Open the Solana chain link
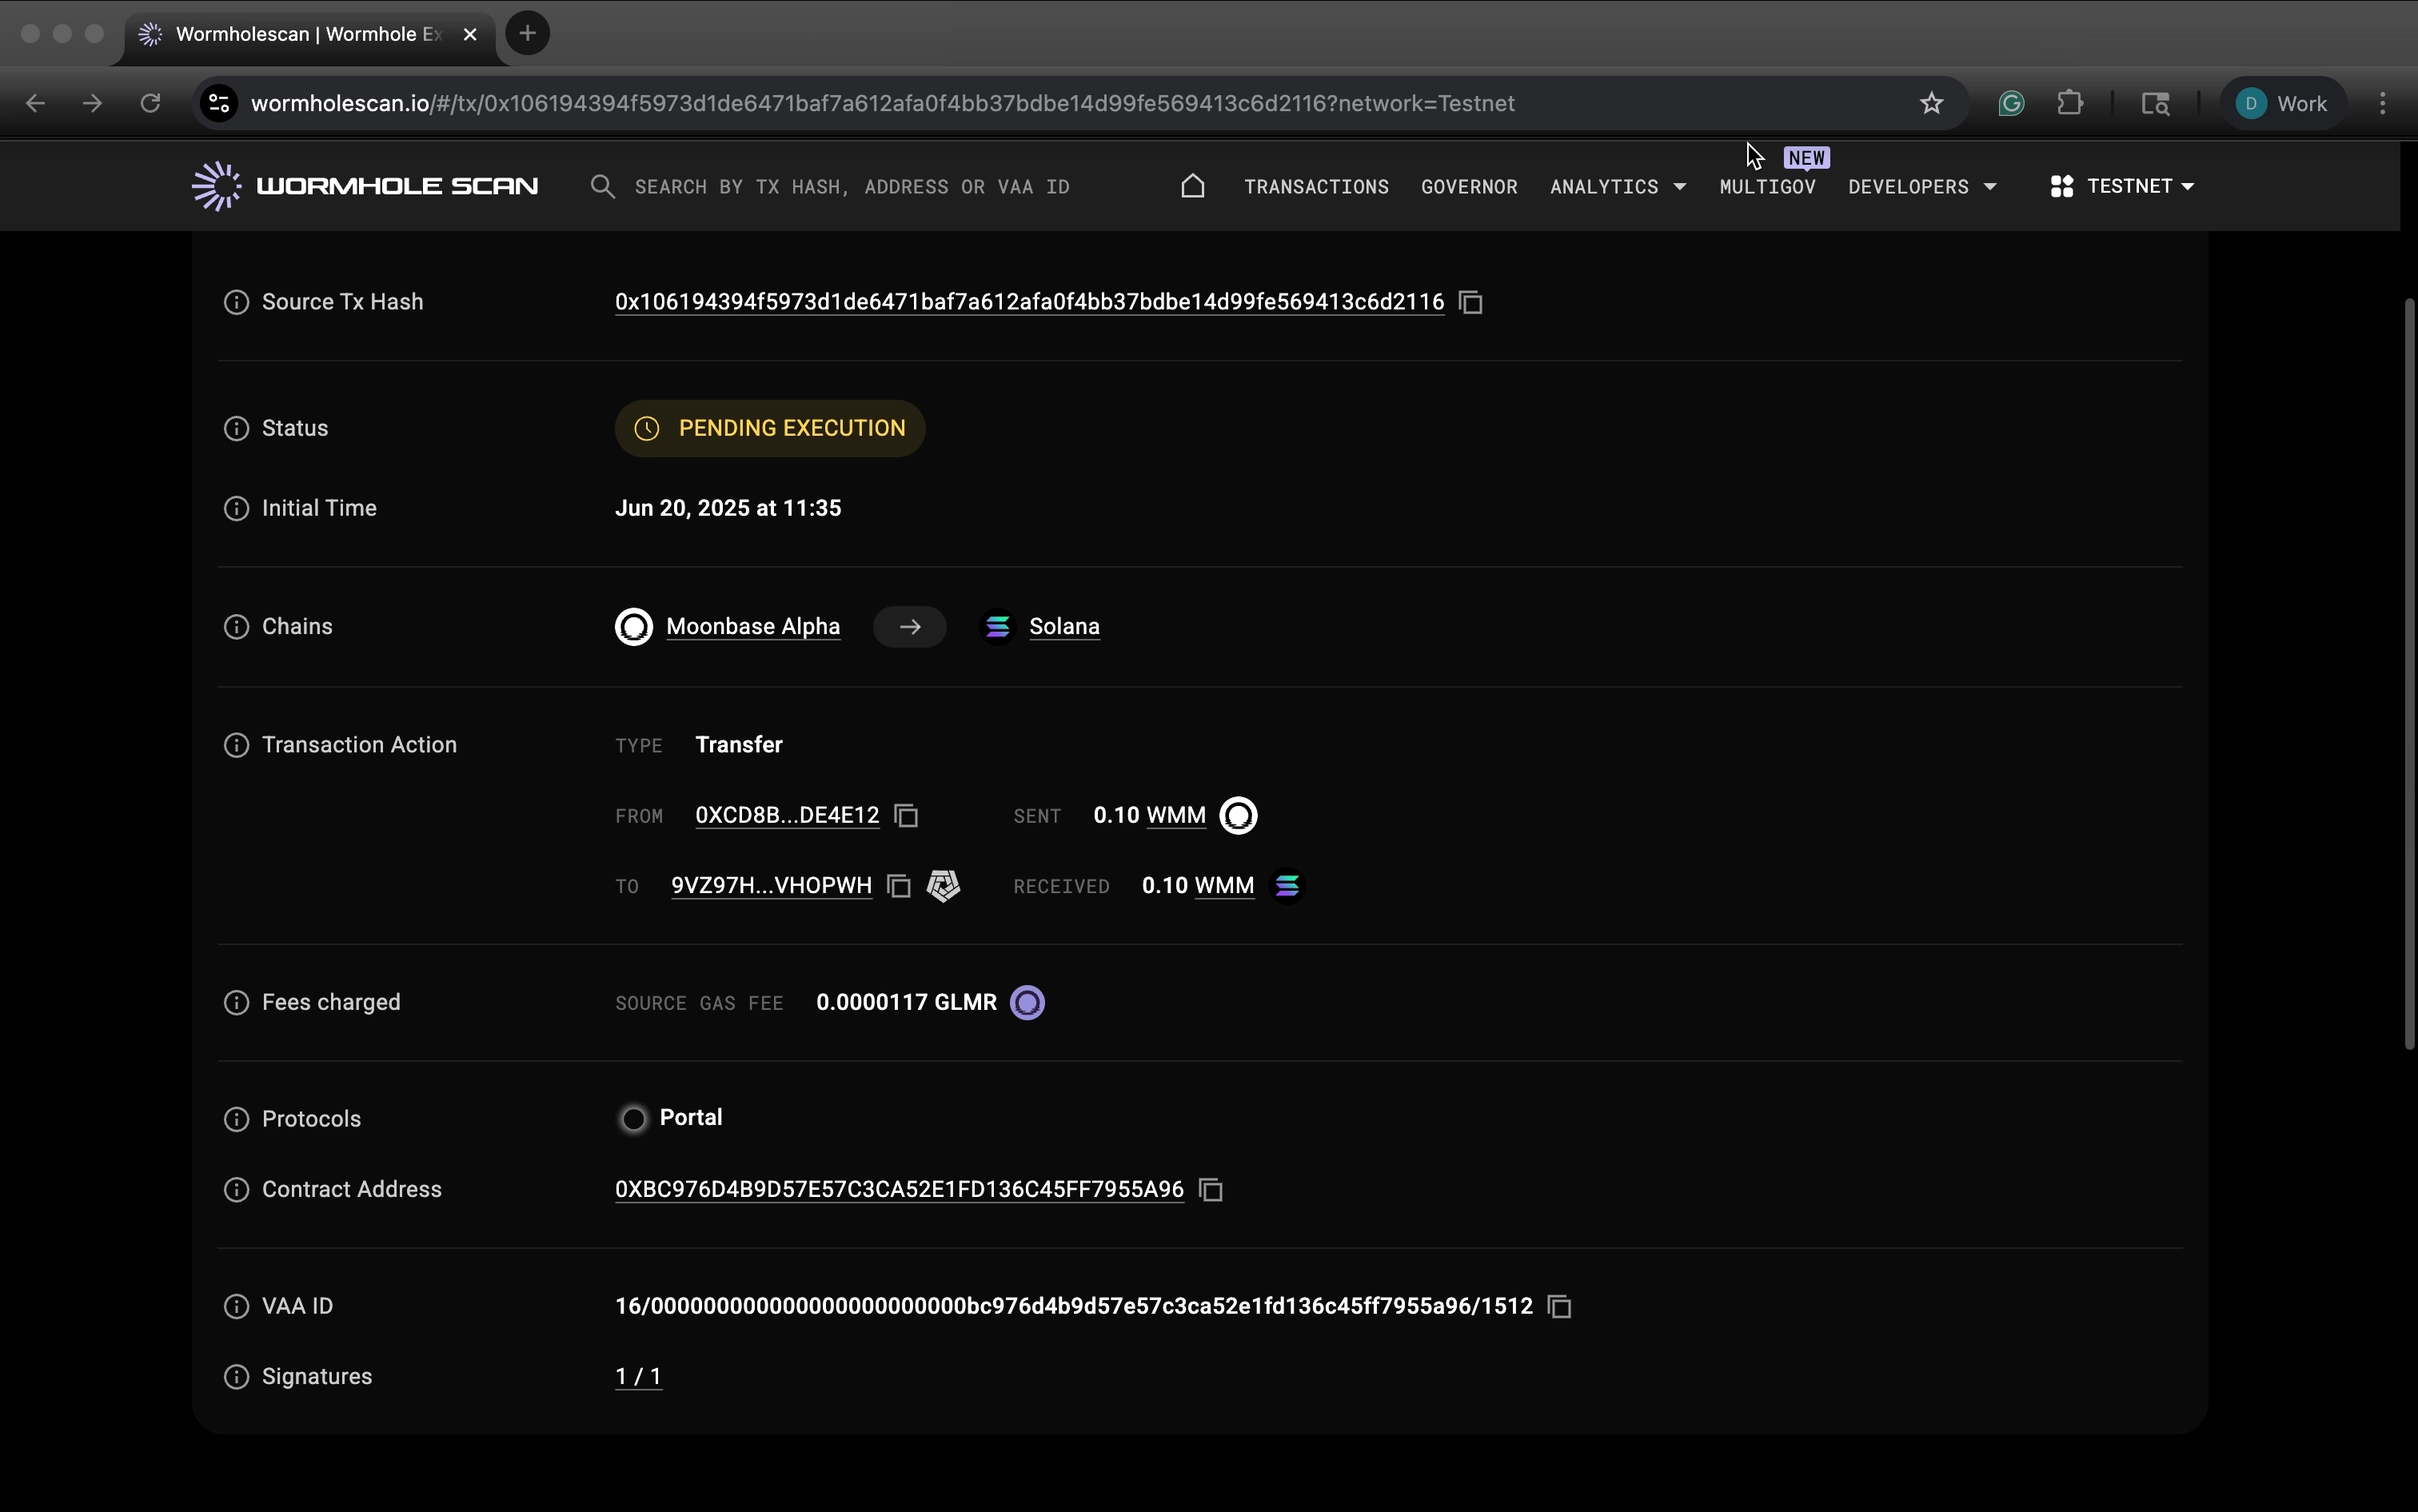Image resolution: width=2418 pixels, height=1512 pixels. click(1064, 627)
